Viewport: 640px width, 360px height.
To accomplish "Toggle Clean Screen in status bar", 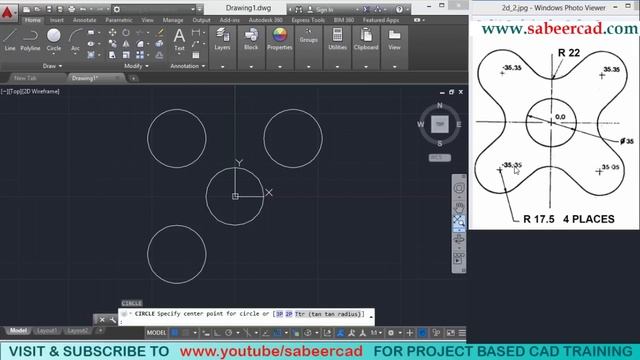I will [x=450, y=333].
